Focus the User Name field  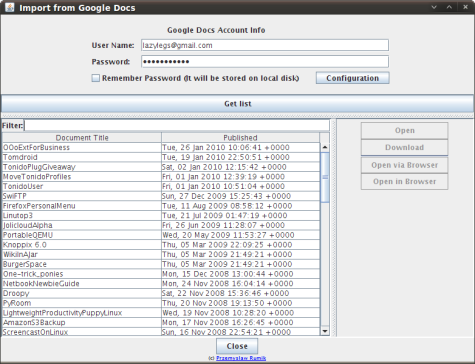[x=265, y=45]
